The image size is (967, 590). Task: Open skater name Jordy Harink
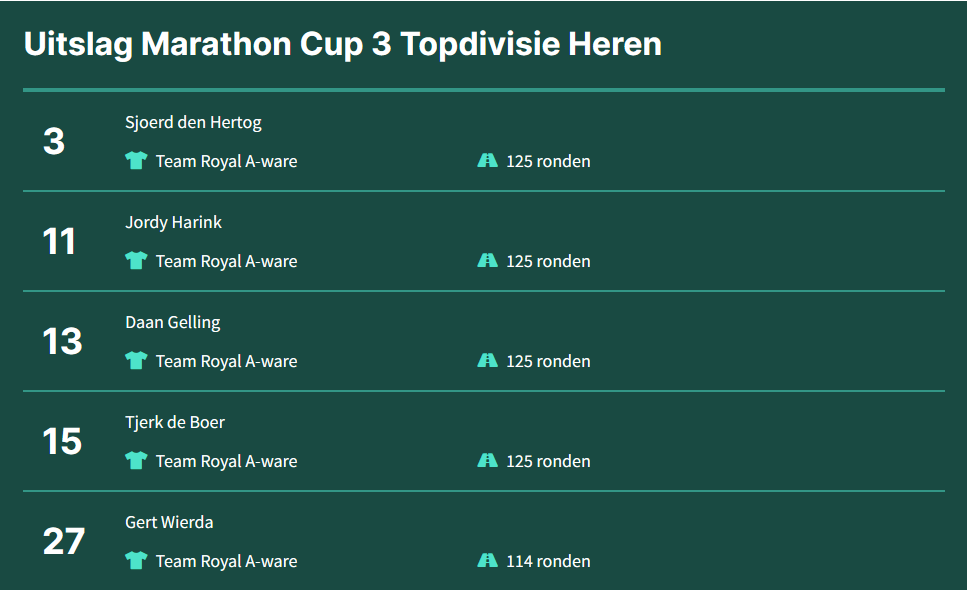(x=173, y=222)
